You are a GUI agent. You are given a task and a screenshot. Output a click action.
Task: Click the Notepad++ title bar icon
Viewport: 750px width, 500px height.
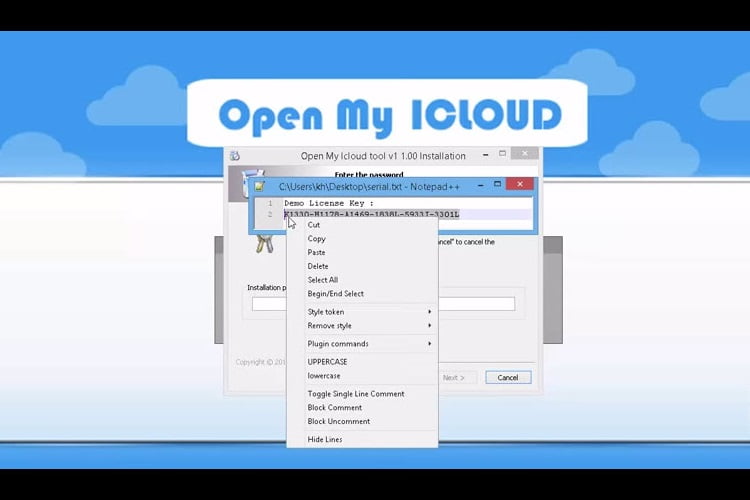click(259, 187)
